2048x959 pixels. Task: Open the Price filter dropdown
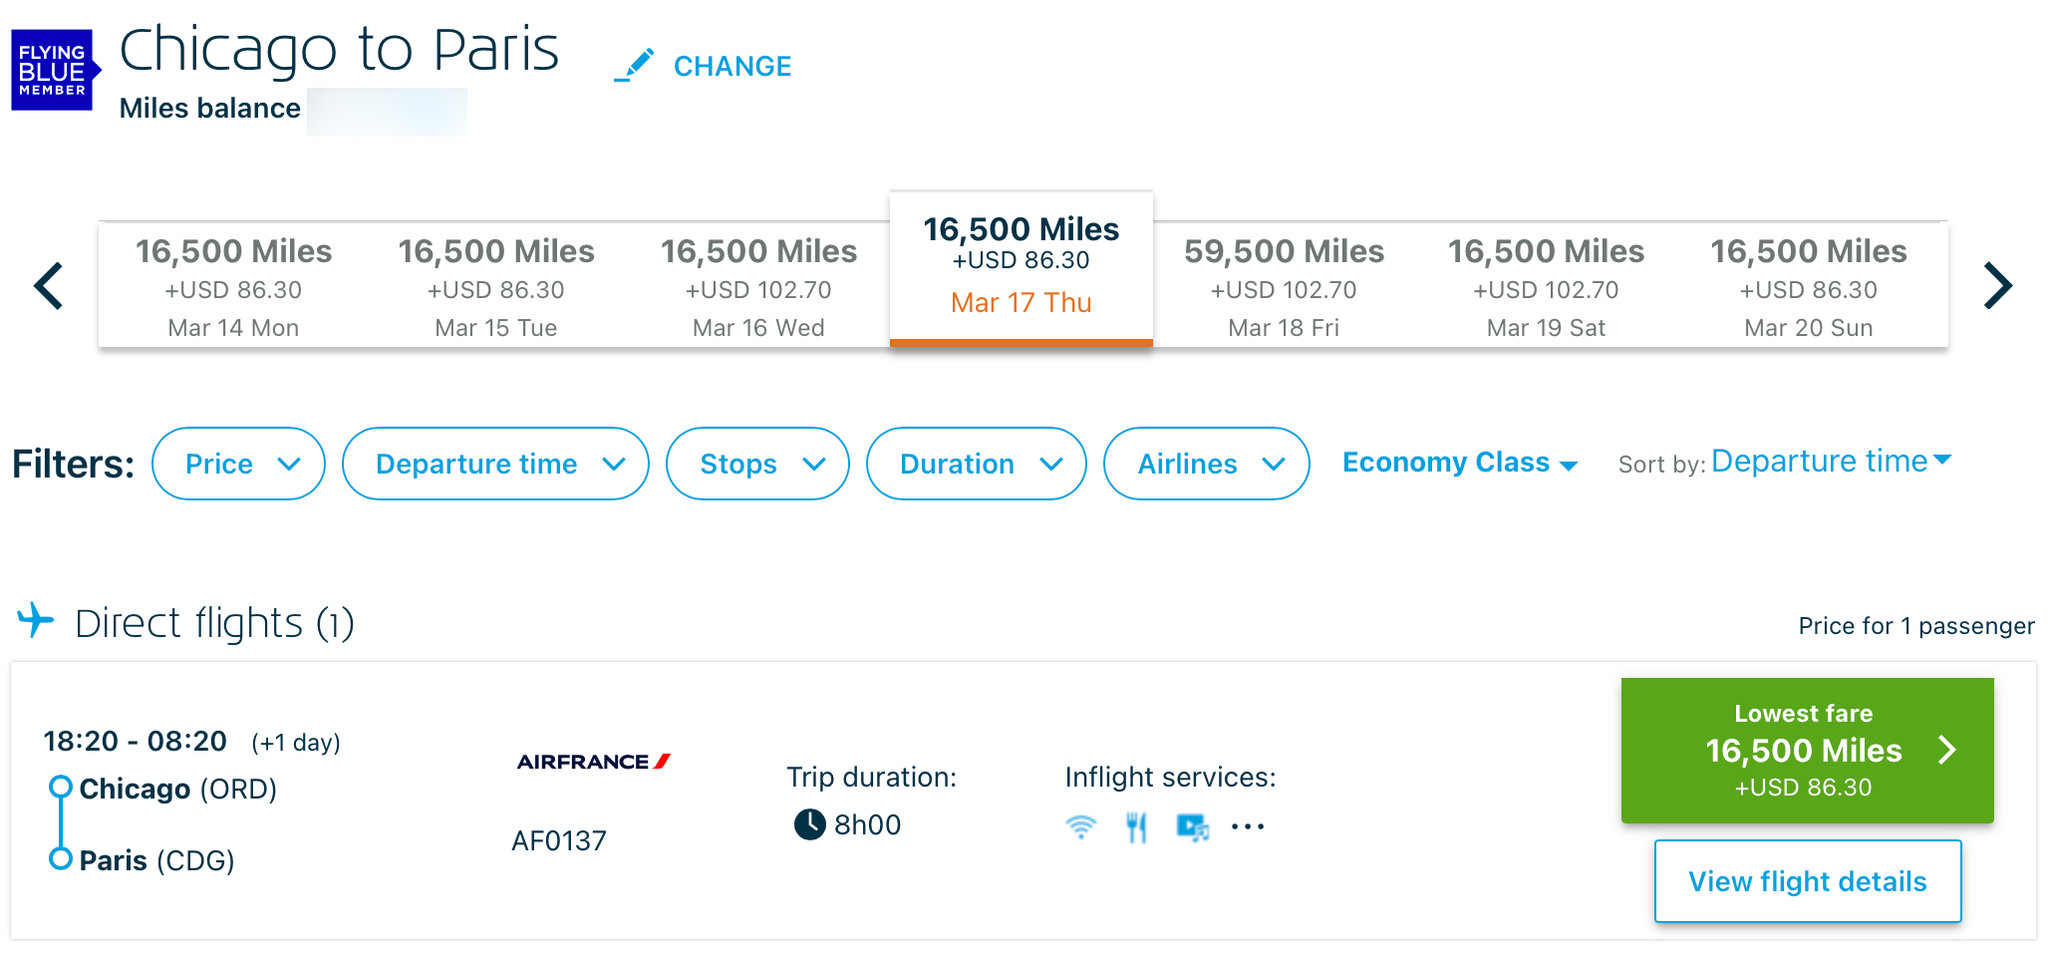click(238, 463)
